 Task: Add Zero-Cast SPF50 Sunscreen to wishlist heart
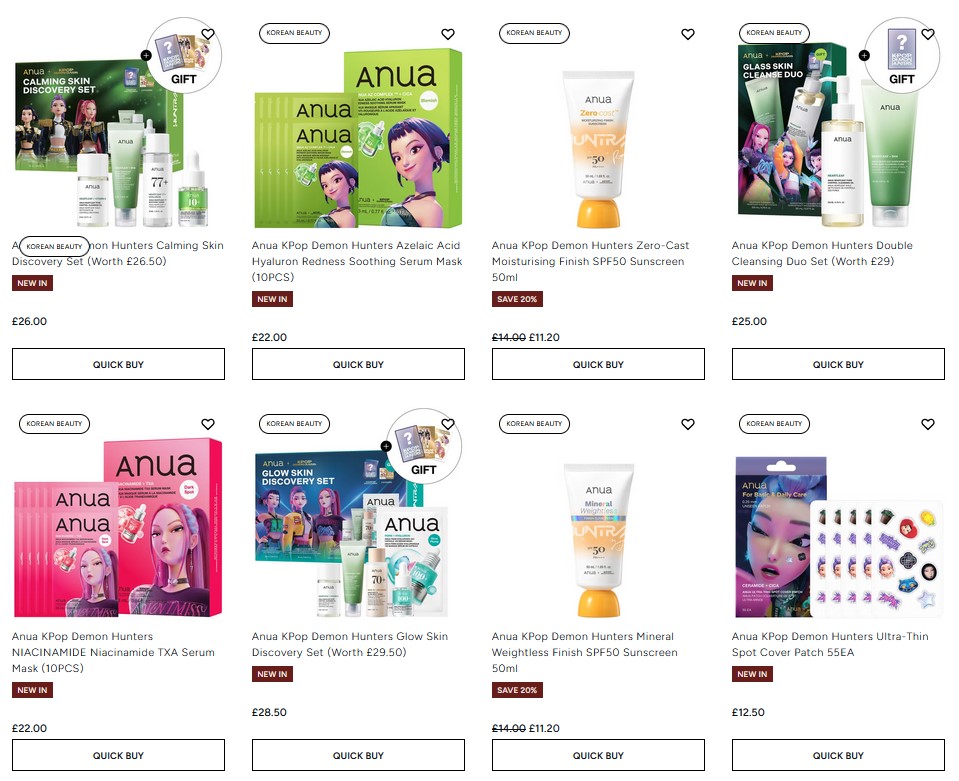point(687,34)
